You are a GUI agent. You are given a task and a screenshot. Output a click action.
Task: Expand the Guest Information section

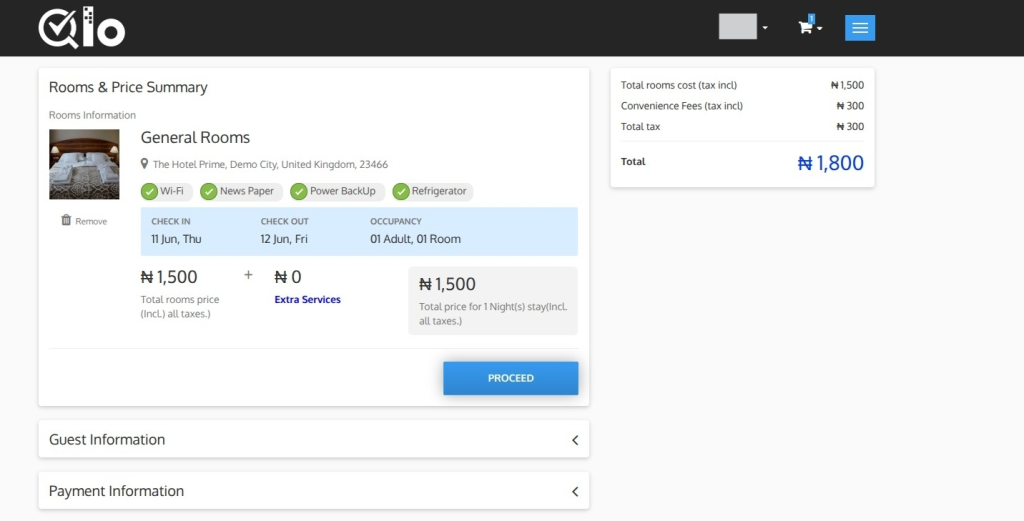click(x=313, y=439)
